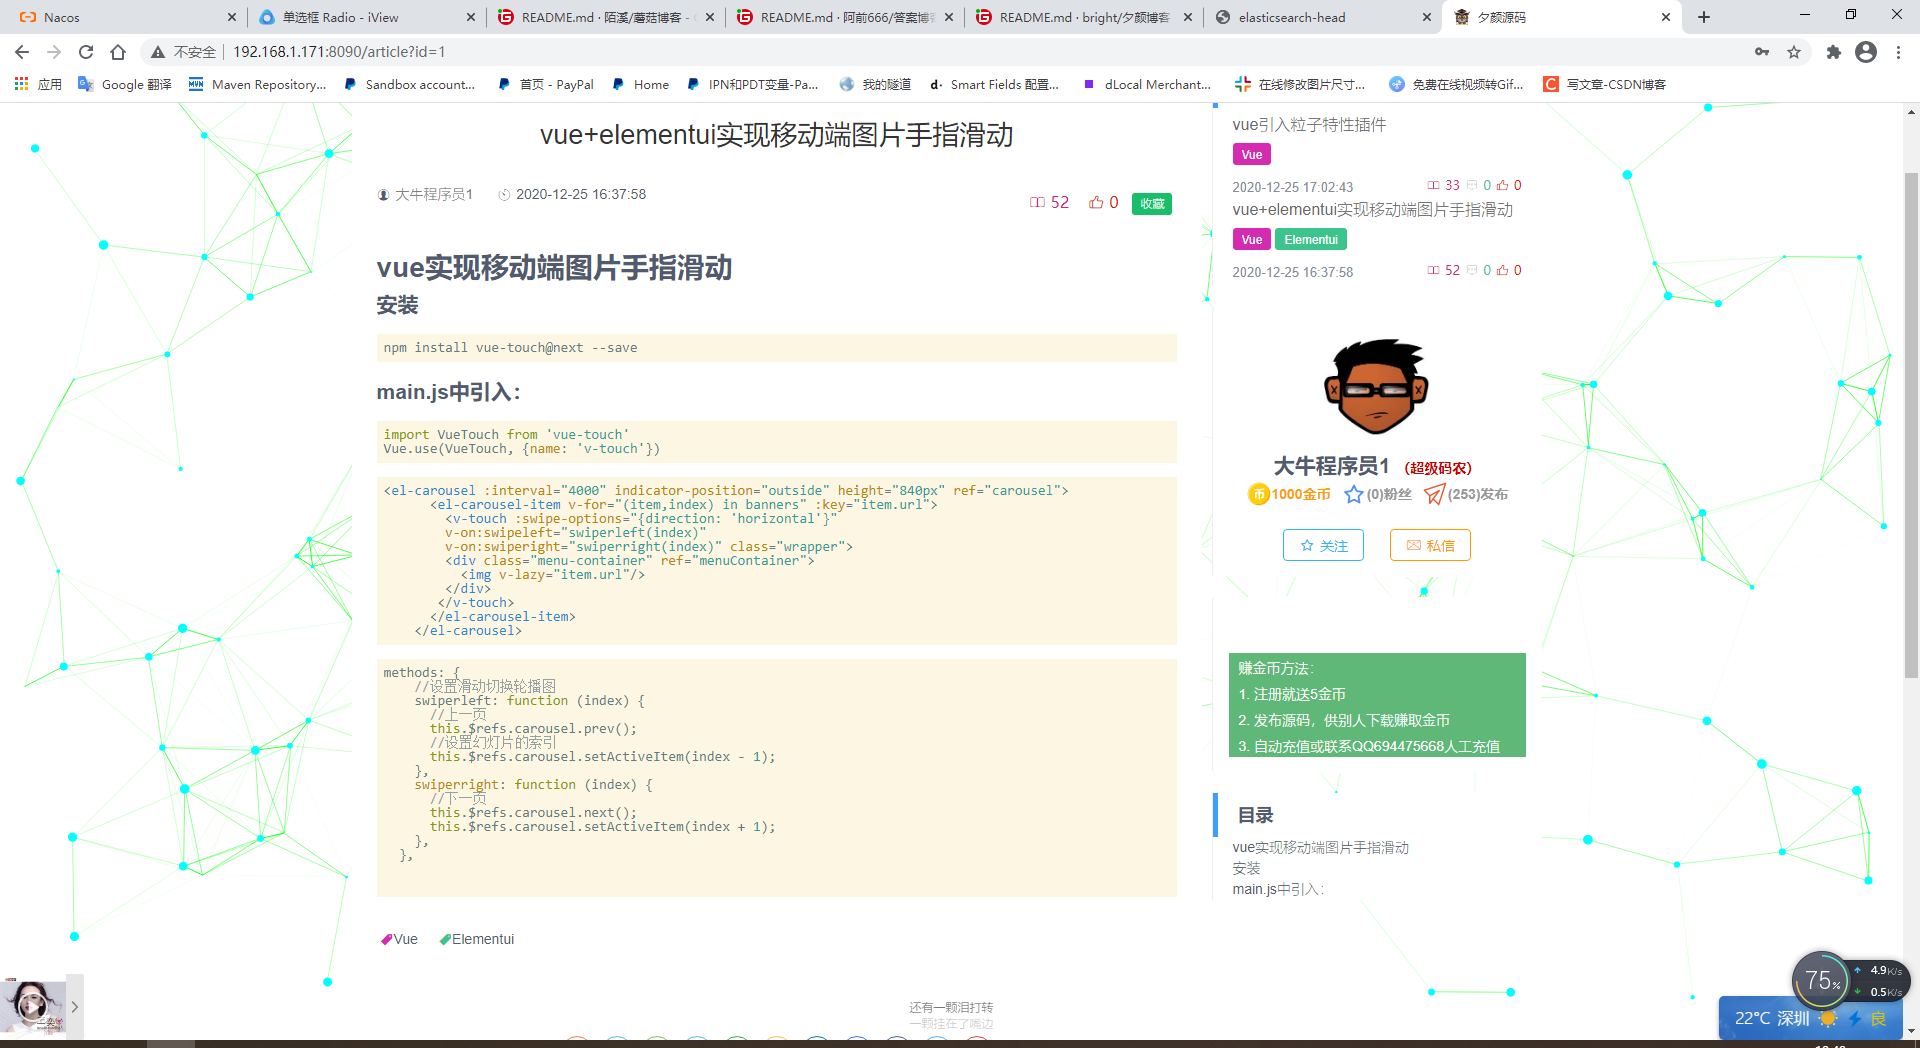Image resolution: width=1920 pixels, height=1048 pixels.
Task: Open the 首页 - PayPal bookmark
Action: pos(546,84)
